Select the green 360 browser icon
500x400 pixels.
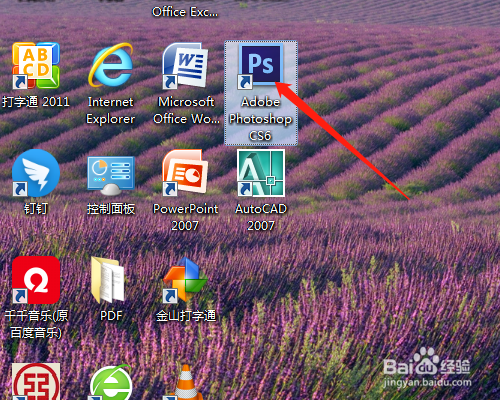click(x=111, y=383)
